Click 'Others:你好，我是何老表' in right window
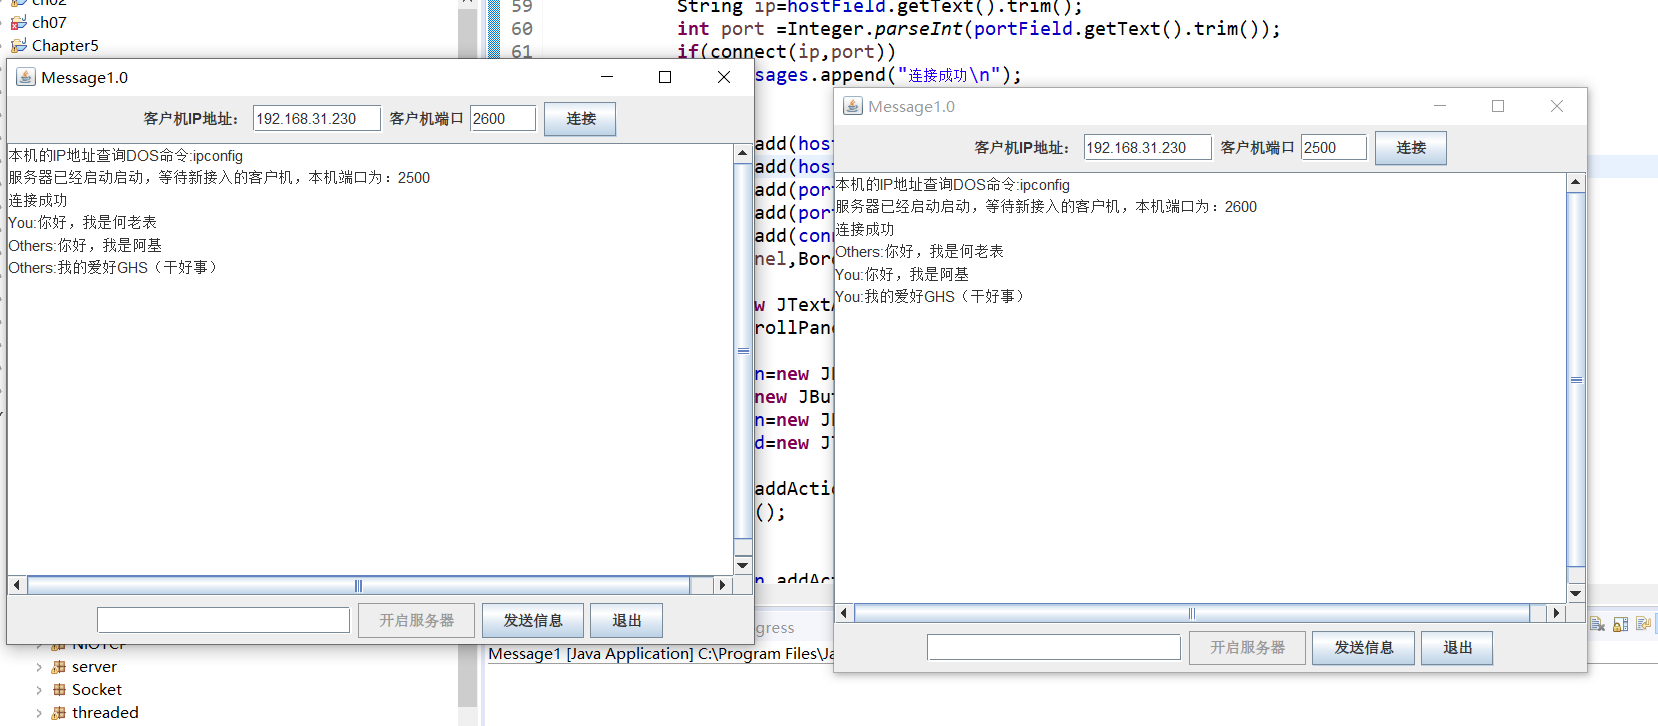1658x726 pixels. point(920,252)
